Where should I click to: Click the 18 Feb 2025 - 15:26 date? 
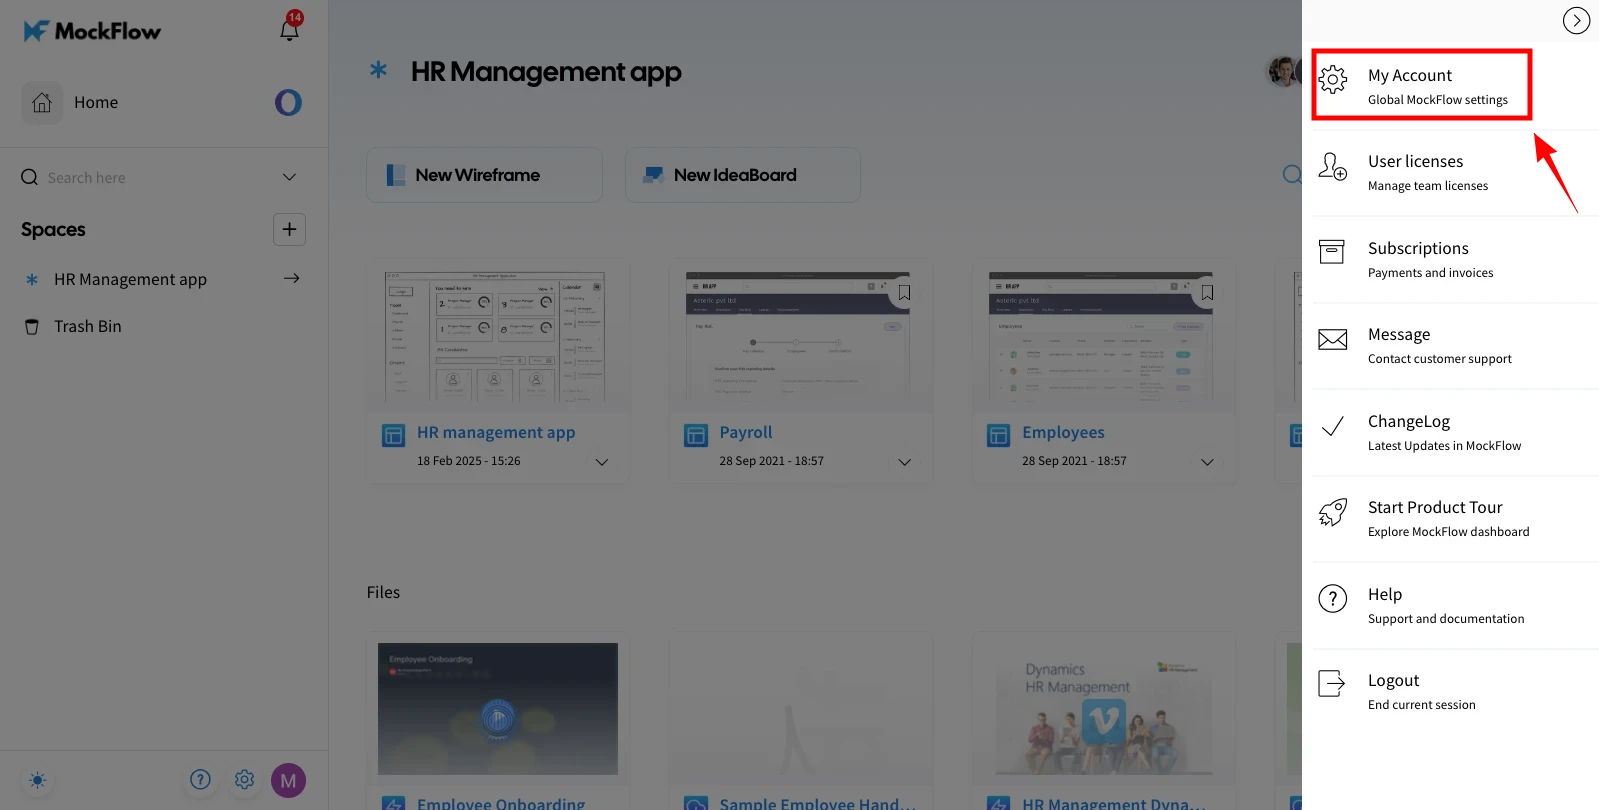coord(468,461)
